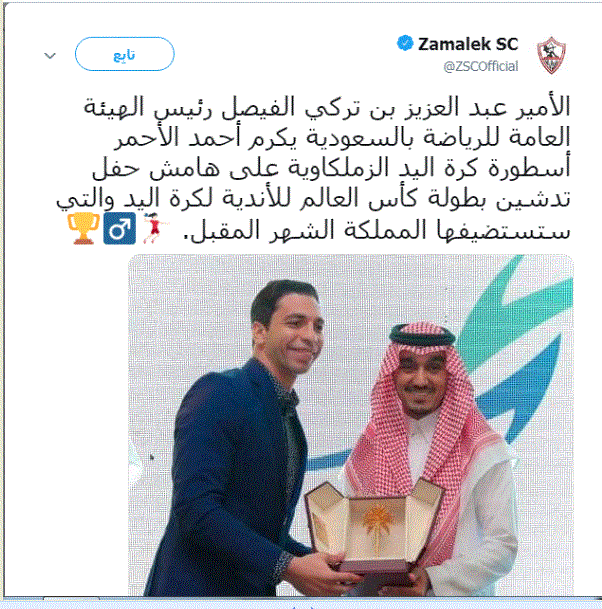Click the Zamalek club crest avatar
Image resolution: width=602 pixels, height=609 pixels.
pyautogui.click(x=552, y=55)
